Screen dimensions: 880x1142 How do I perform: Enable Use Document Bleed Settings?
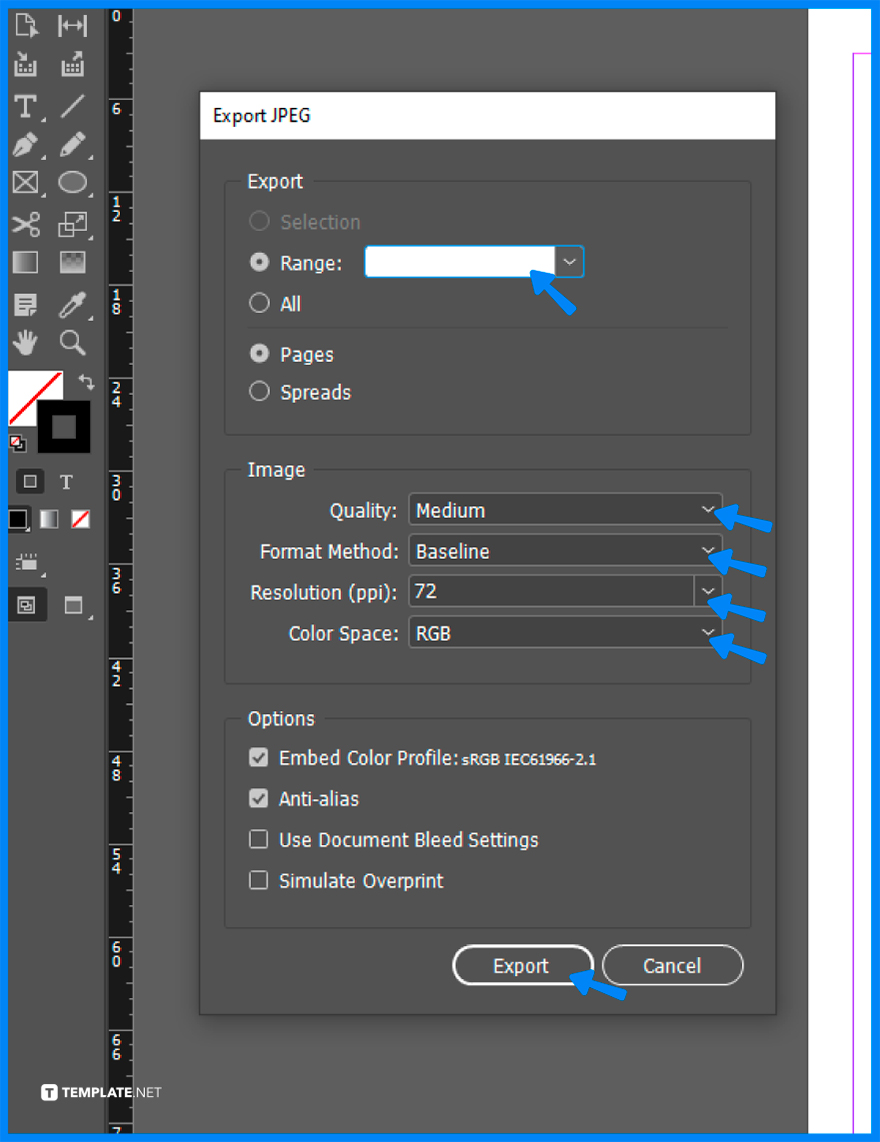pos(258,839)
